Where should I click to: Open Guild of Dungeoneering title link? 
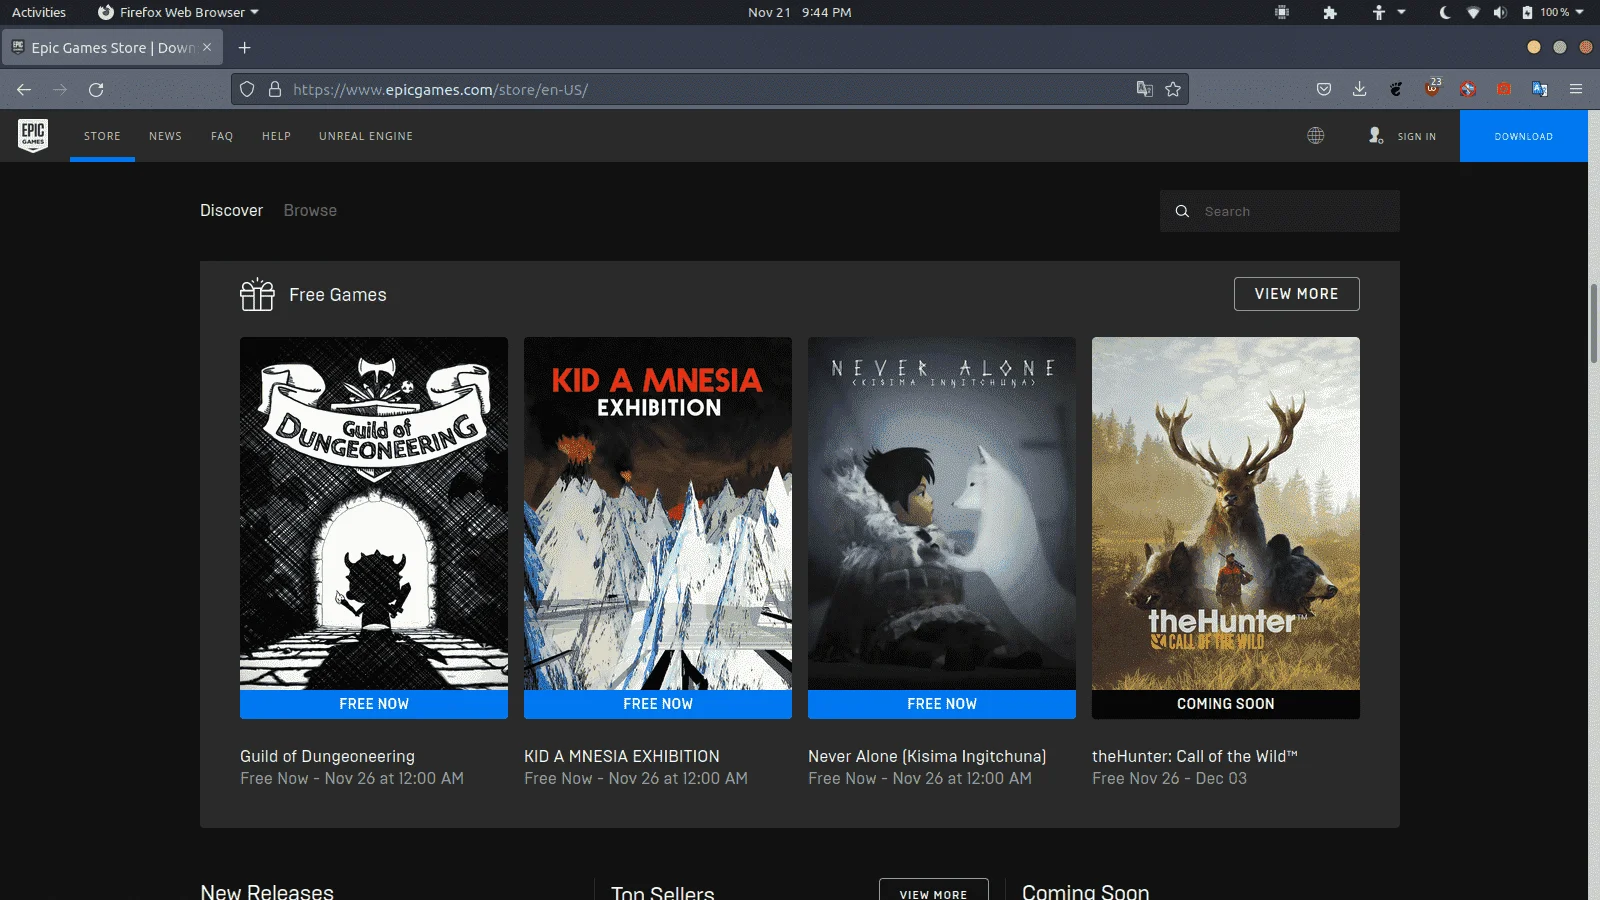[327, 756]
